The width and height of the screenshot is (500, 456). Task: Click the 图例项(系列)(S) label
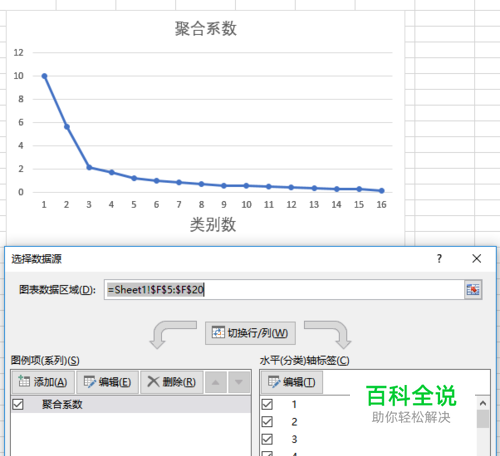pos(45,360)
